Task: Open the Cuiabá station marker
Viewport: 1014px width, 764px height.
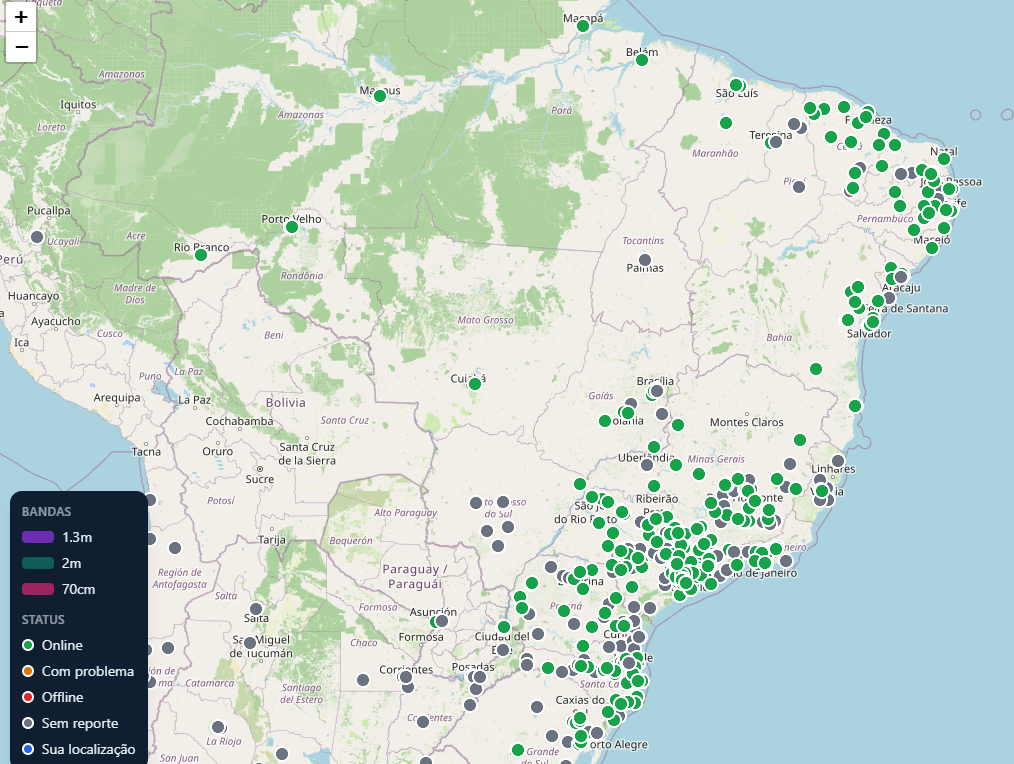Action: 475,384
